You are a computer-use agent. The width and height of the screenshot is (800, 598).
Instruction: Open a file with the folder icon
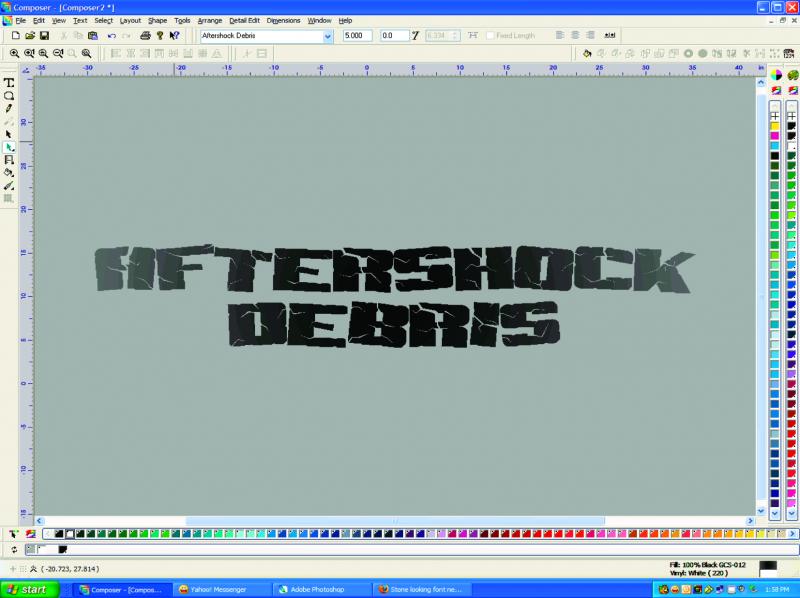30,36
